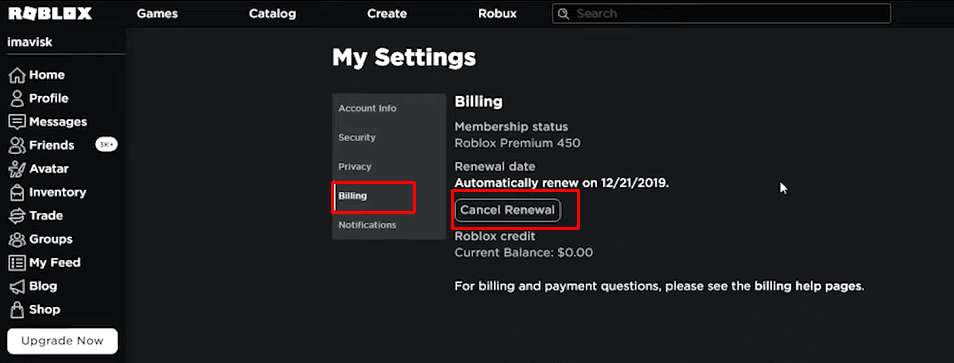Click the My Feed list icon
This screenshot has height=363, width=954.
[x=17, y=263]
